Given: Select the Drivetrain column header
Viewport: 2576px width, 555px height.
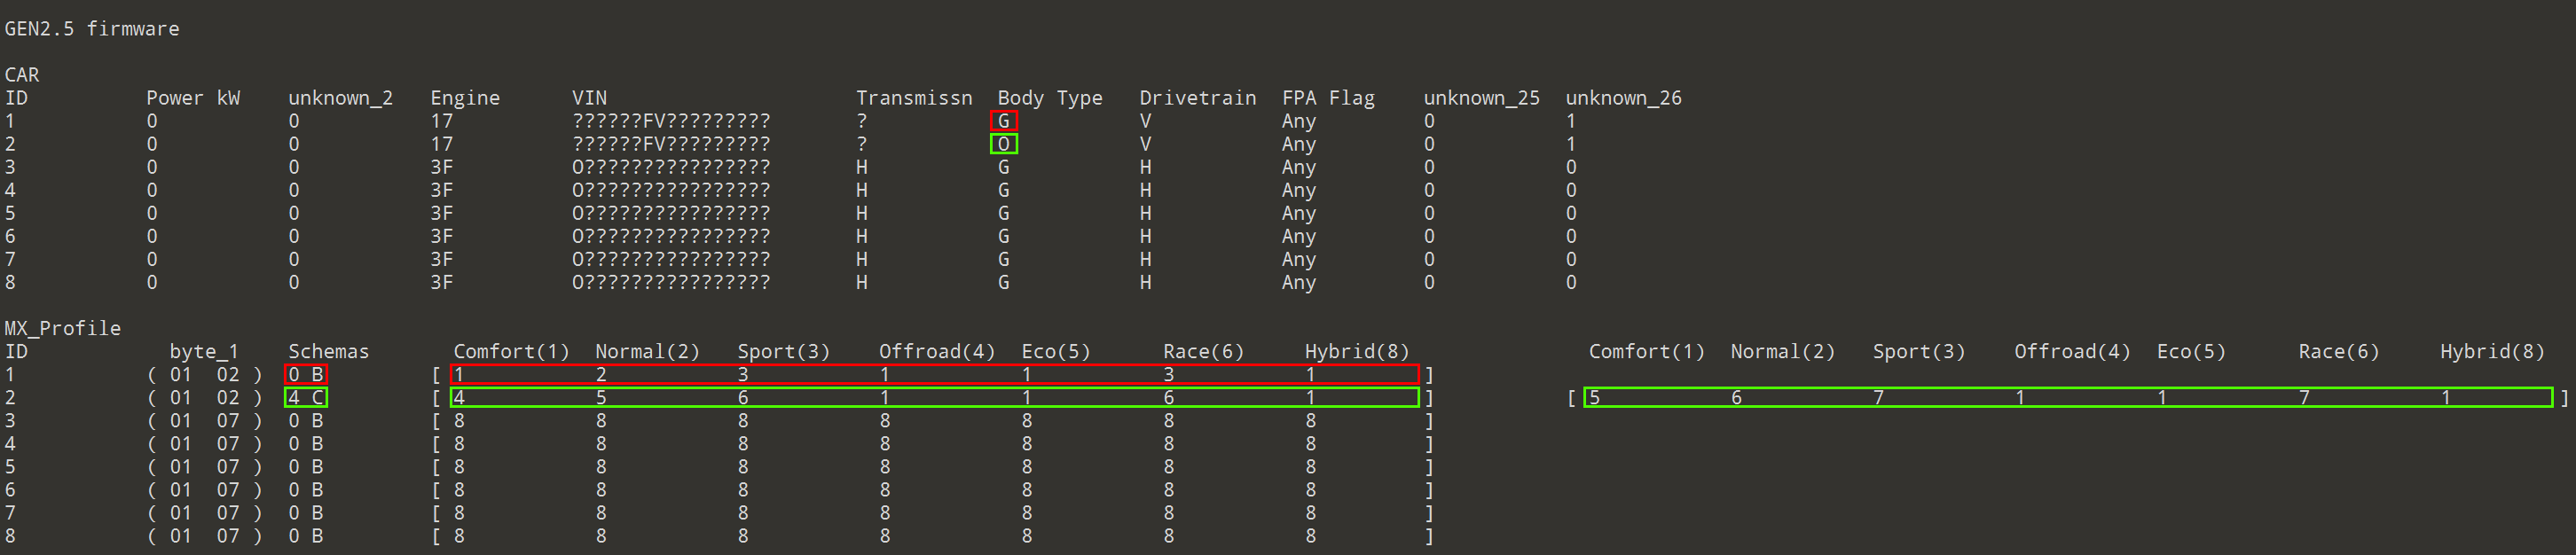Looking at the screenshot, I should 1197,98.
